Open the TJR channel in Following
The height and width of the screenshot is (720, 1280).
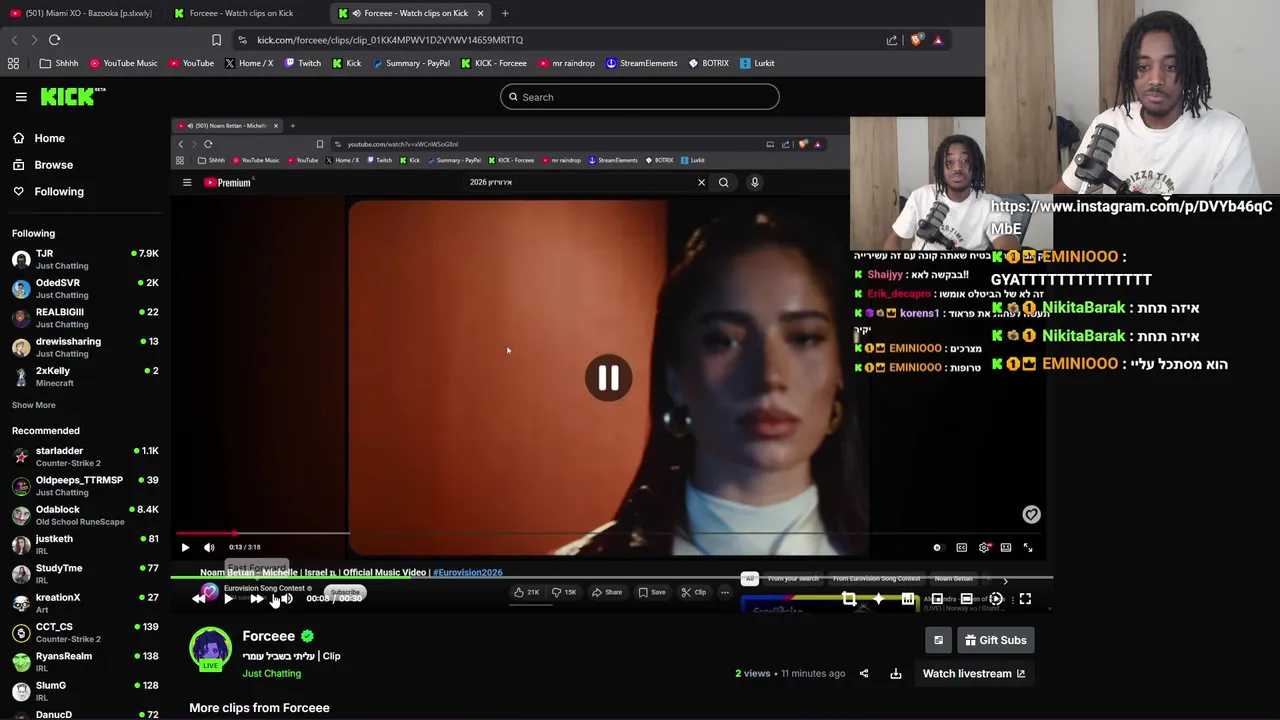coord(85,259)
